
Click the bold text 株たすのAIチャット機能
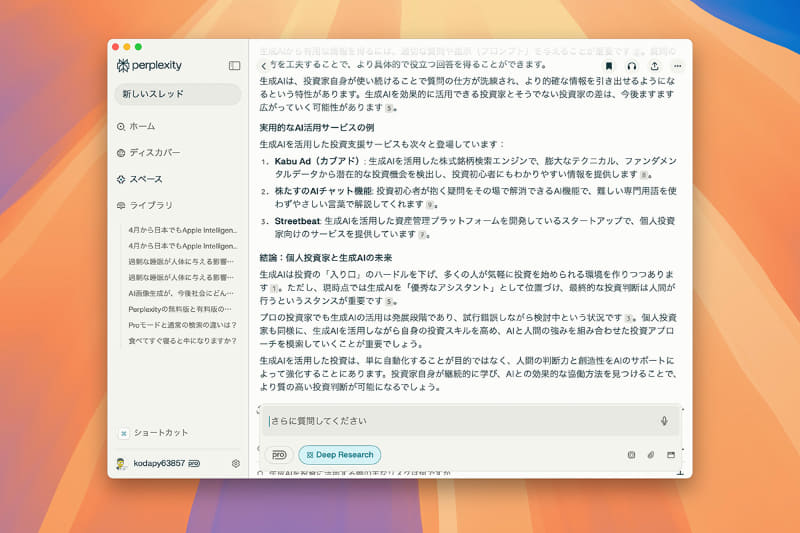(x=323, y=191)
